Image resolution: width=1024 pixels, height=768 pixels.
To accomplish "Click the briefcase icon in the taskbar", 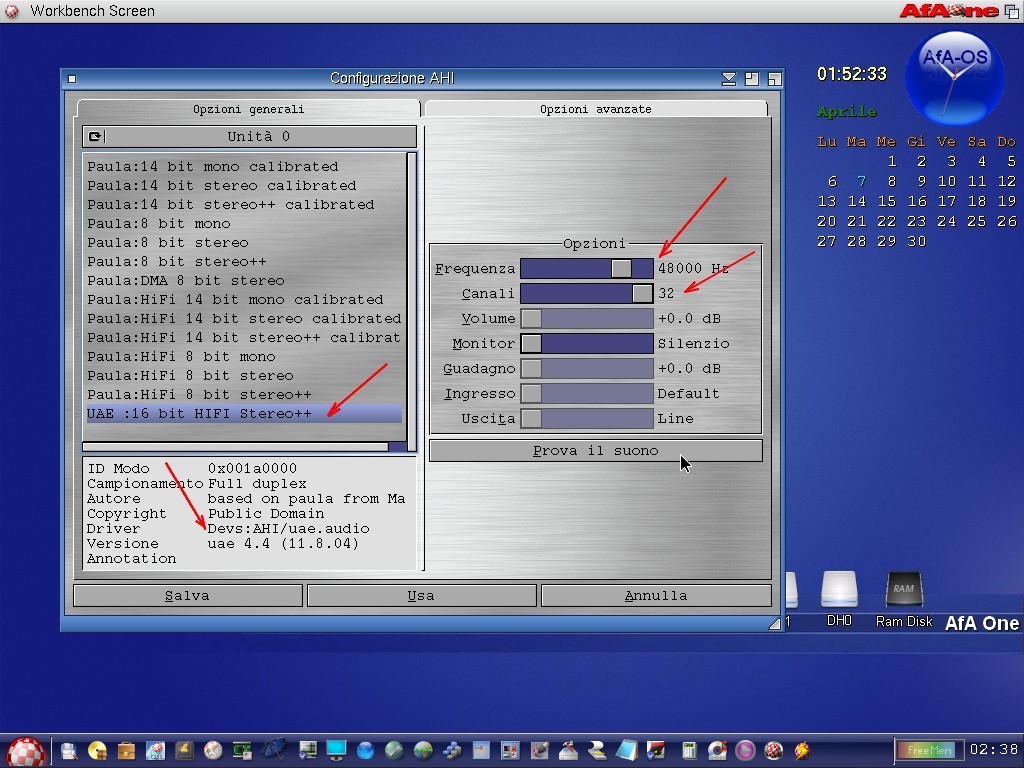I will tap(126, 750).
